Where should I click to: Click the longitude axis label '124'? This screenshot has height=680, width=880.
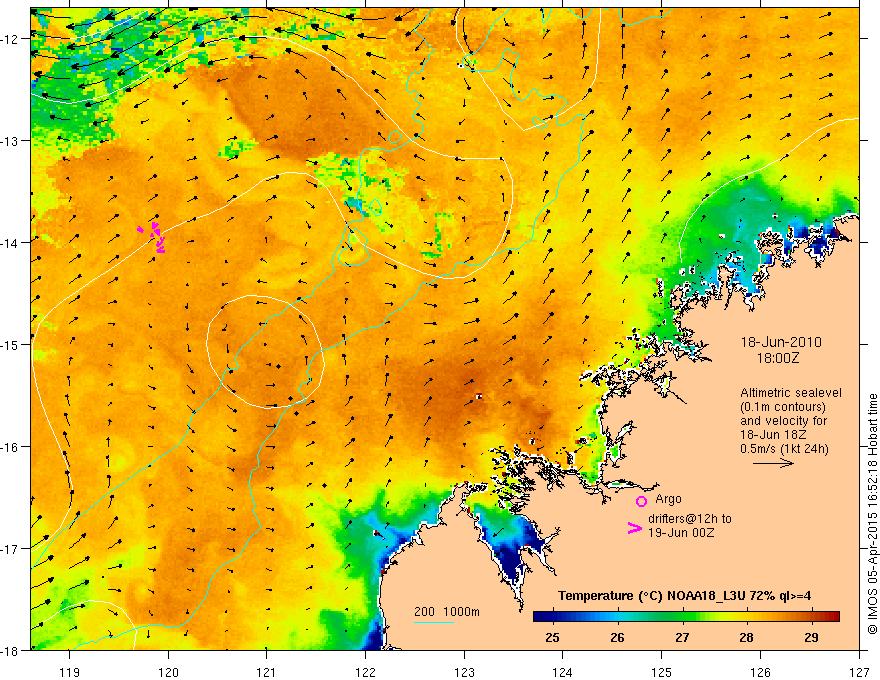click(563, 672)
